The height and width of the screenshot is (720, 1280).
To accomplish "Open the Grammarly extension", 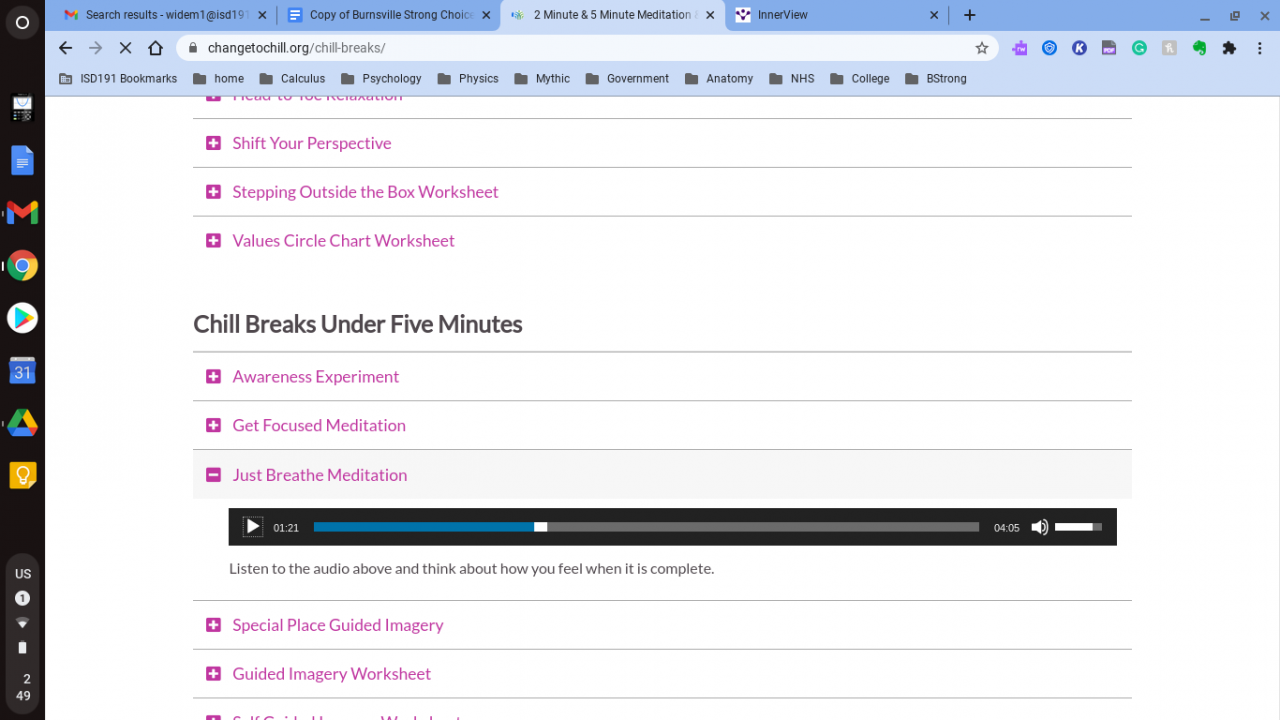I will coord(1139,48).
